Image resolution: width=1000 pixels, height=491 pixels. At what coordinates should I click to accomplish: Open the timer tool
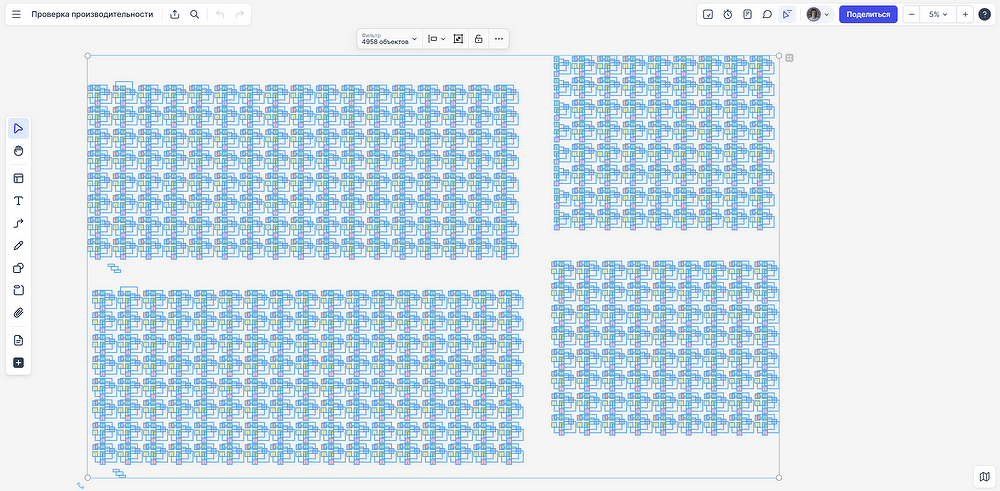click(x=728, y=15)
